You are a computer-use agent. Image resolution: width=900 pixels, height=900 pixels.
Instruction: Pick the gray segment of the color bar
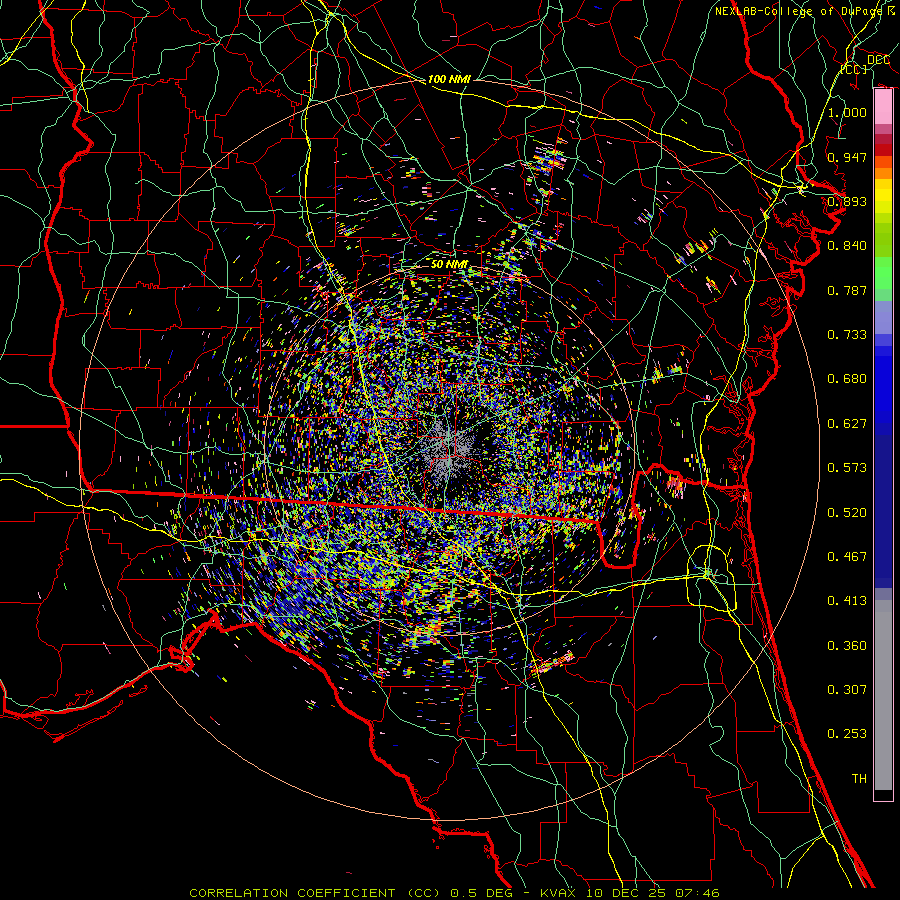point(883,695)
